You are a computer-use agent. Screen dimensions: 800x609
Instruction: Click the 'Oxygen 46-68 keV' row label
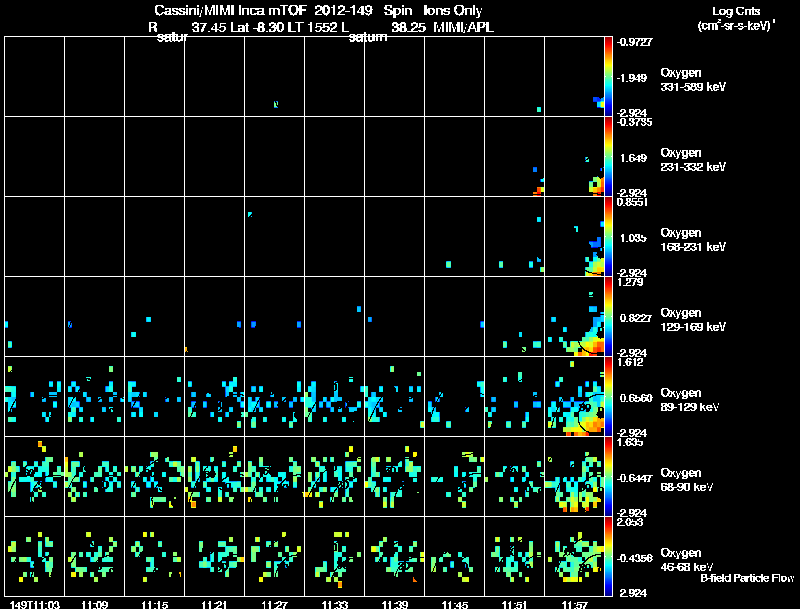pyautogui.click(x=687, y=560)
